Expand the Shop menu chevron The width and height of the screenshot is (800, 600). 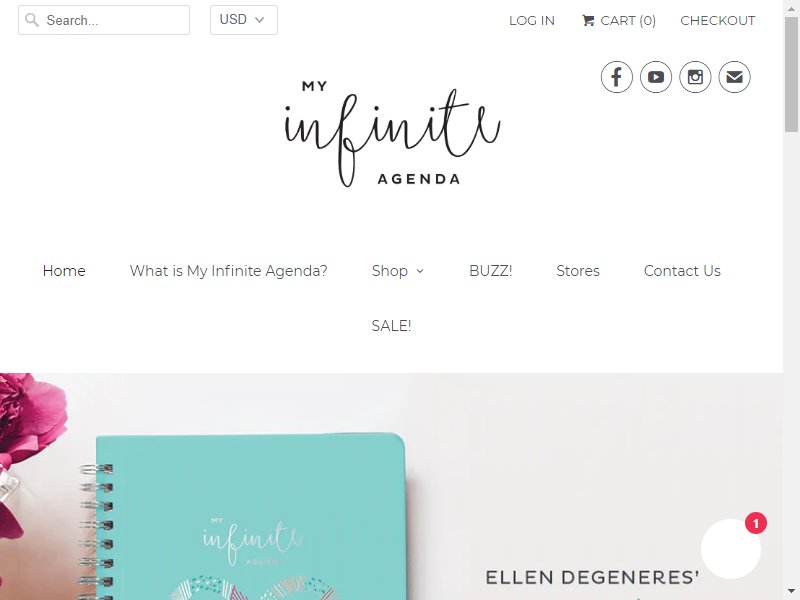point(420,271)
